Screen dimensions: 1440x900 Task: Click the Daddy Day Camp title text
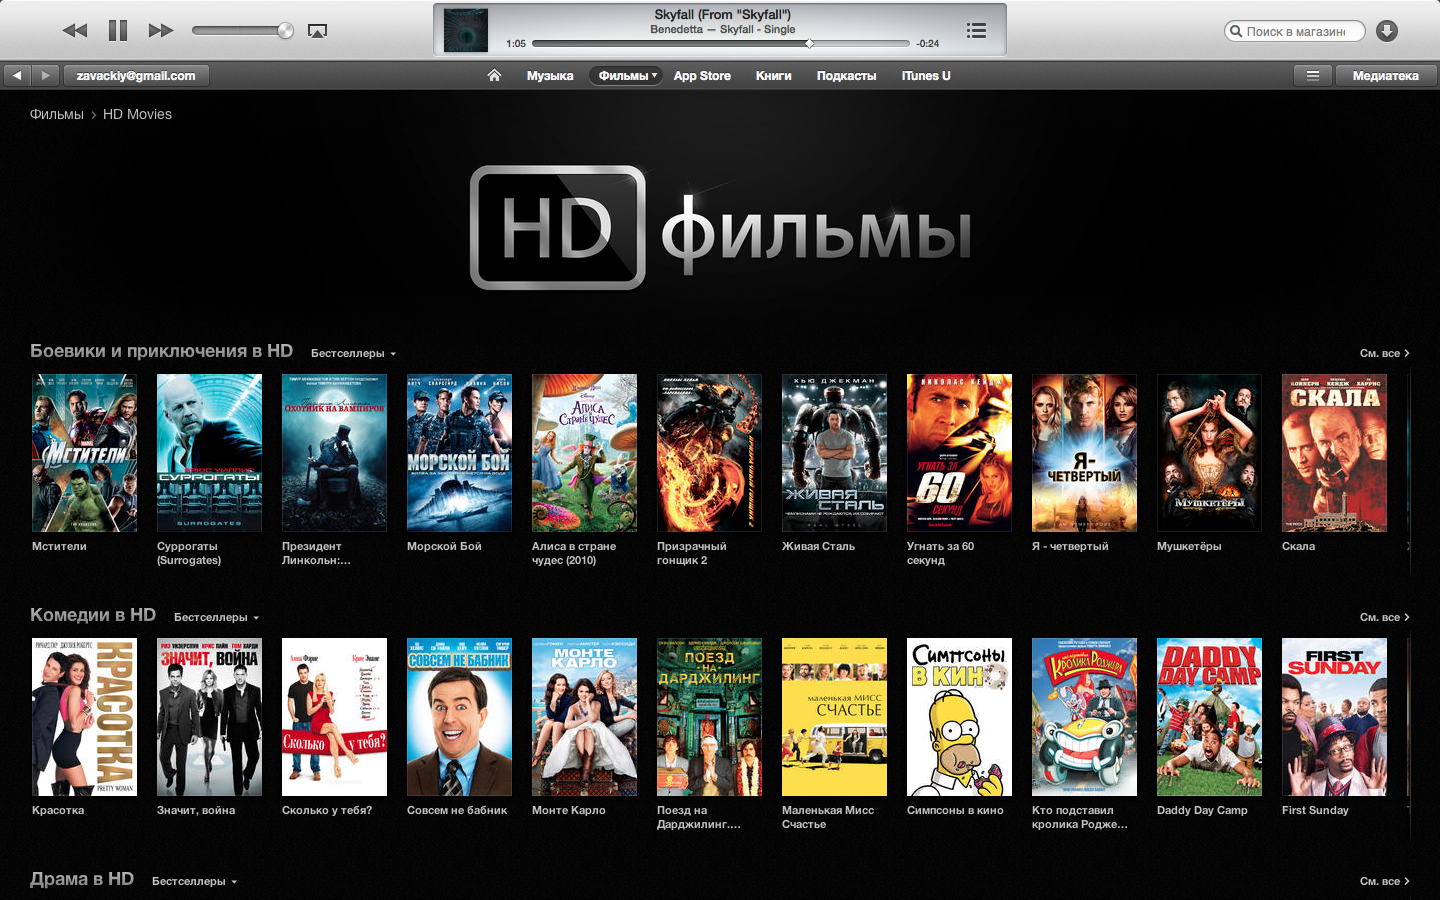(x=1202, y=810)
